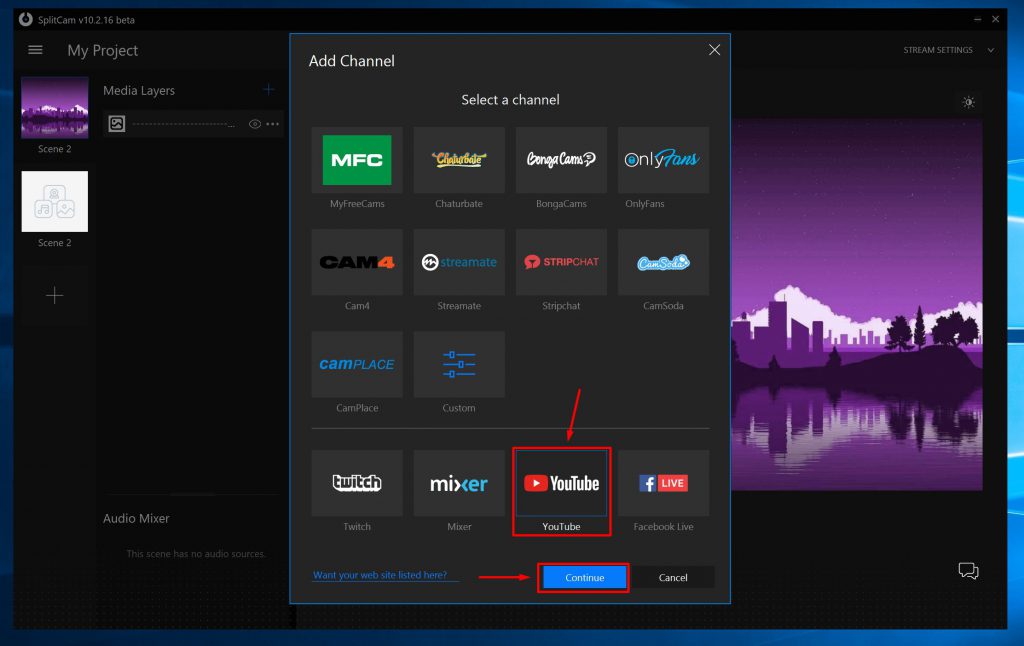The height and width of the screenshot is (646, 1024).
Task: Select the Chaturbate channel tile
Action: pos(459,160)
